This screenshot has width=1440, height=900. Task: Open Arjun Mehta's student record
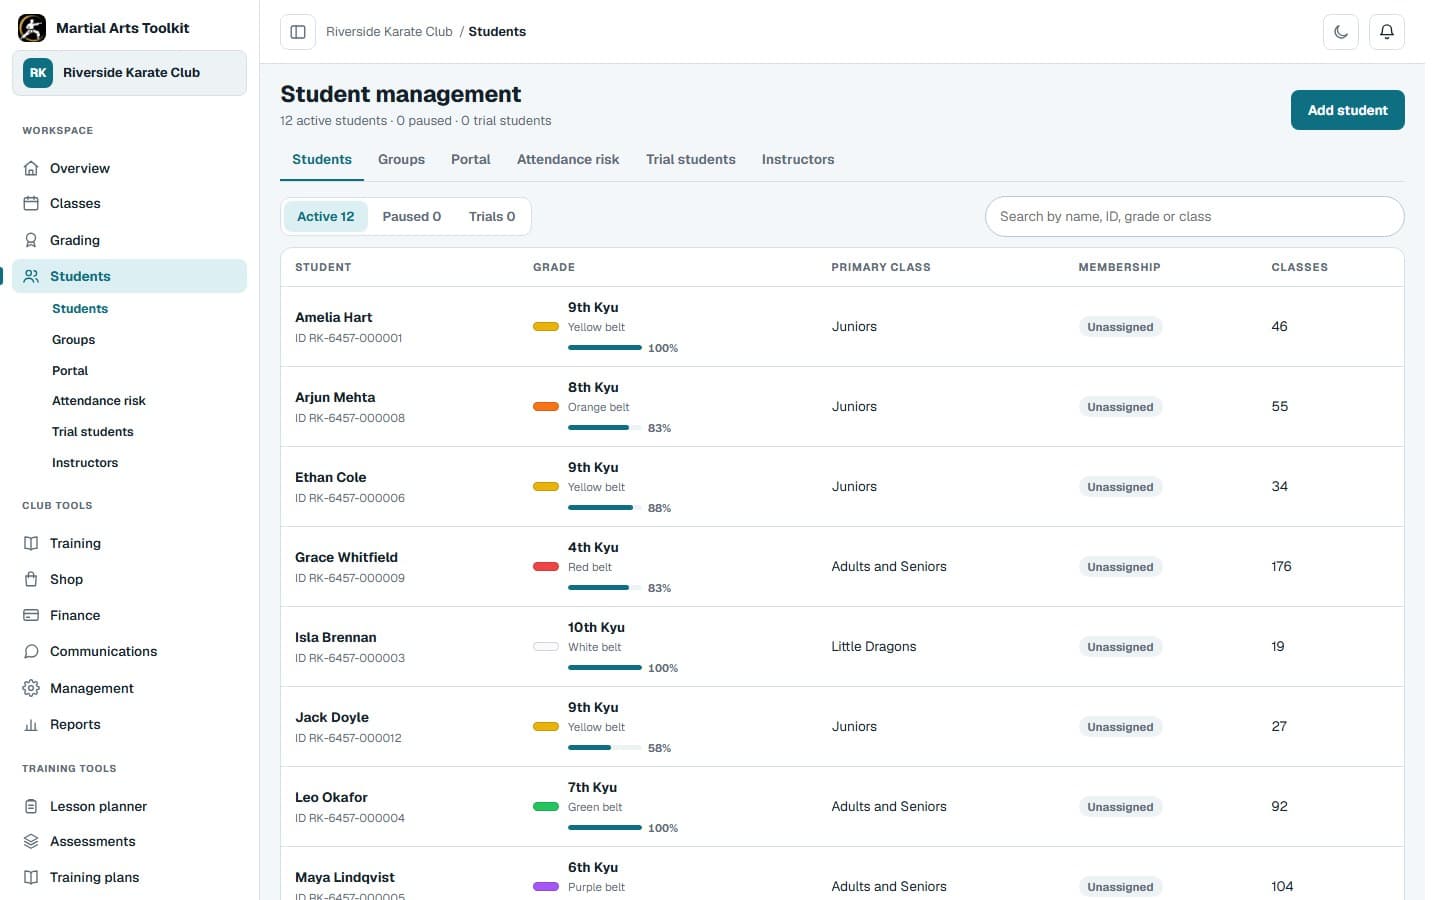click(842, 407)
